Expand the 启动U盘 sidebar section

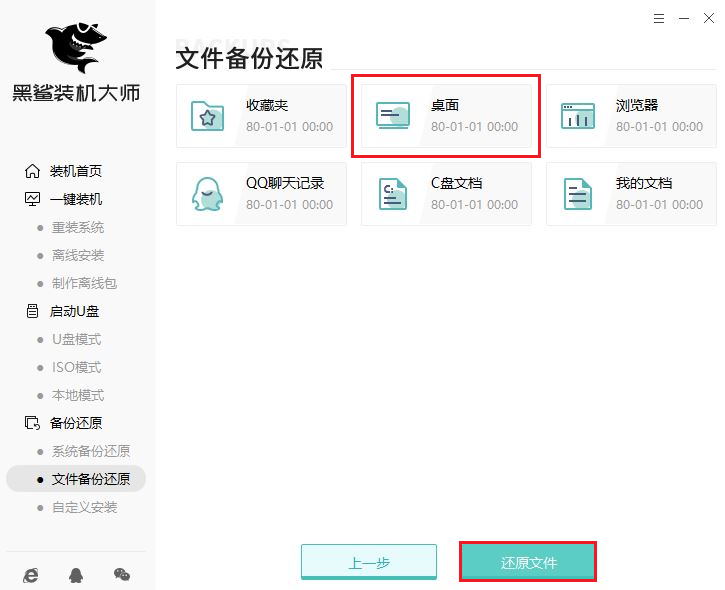[74, 311]
